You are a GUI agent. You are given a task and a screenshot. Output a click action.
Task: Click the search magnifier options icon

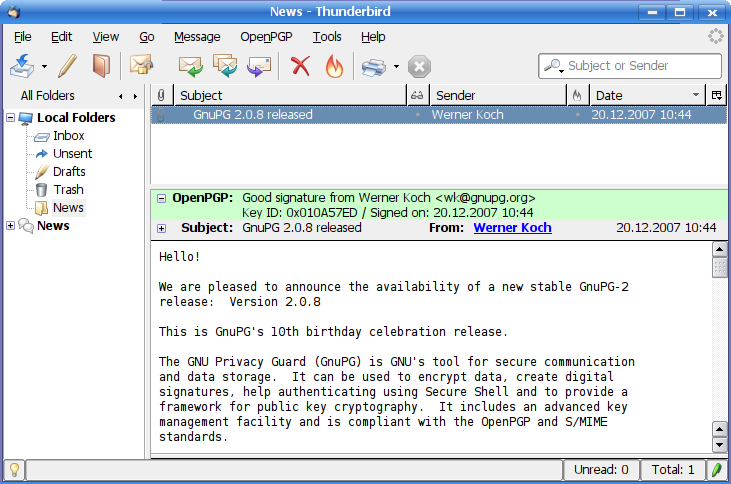point(554,66)
